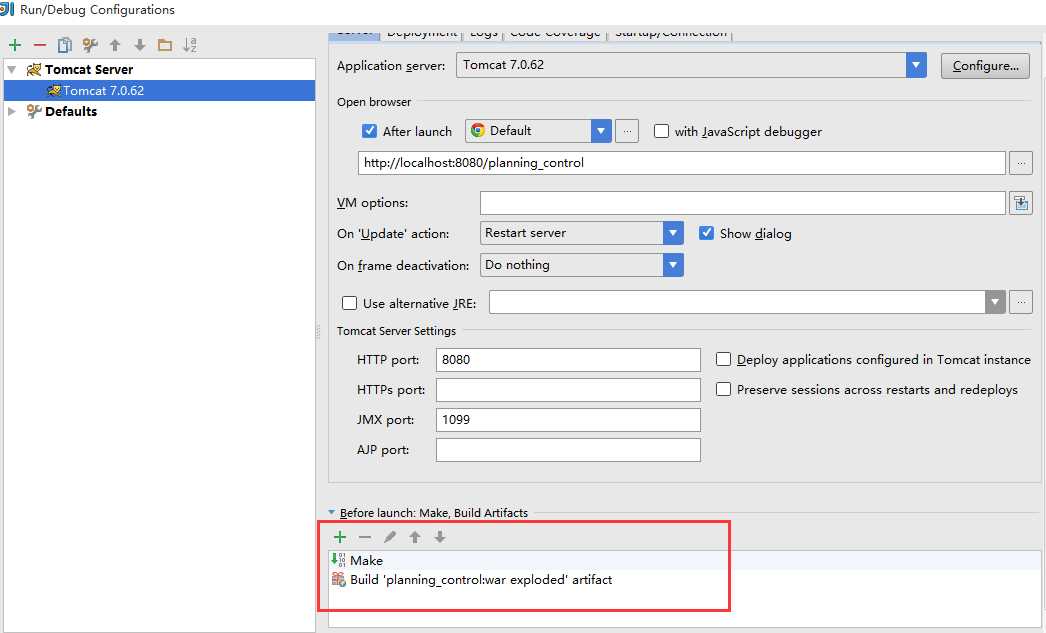Click the HTTPs port field
The image size is (1046, 633).
click(x=568, y=390)
